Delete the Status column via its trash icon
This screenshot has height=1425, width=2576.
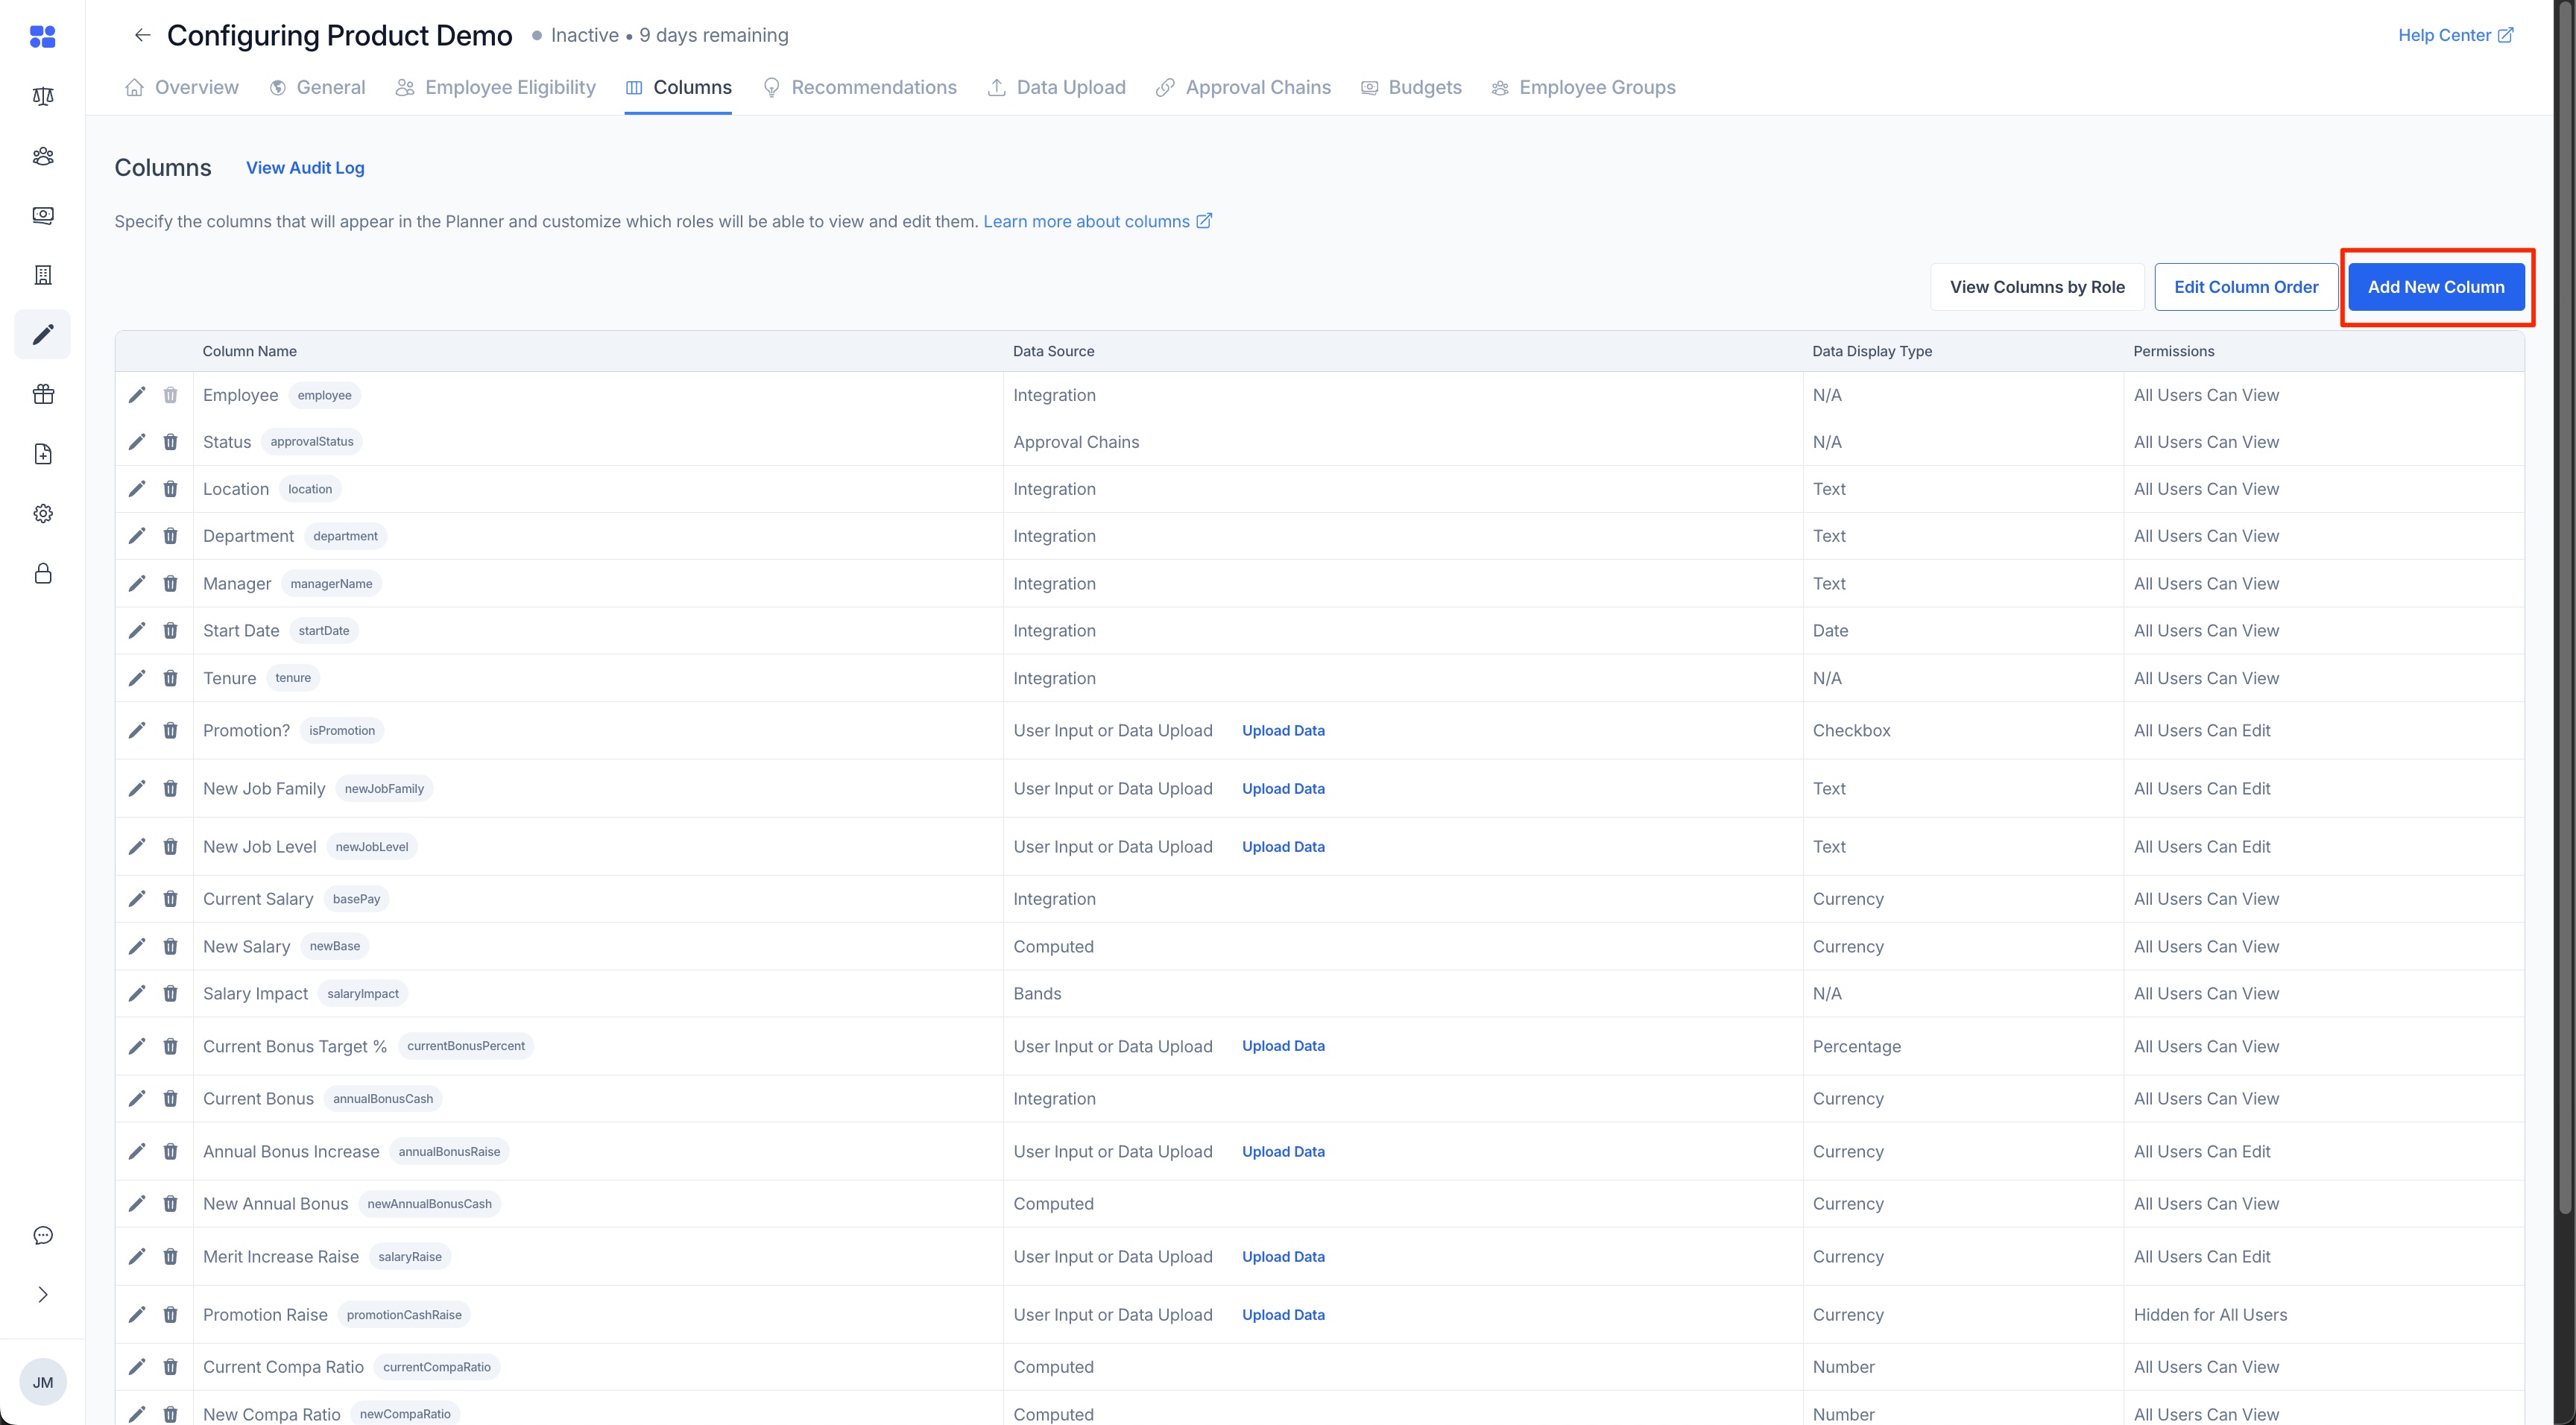pyautogui.click(x=170, y=441)
